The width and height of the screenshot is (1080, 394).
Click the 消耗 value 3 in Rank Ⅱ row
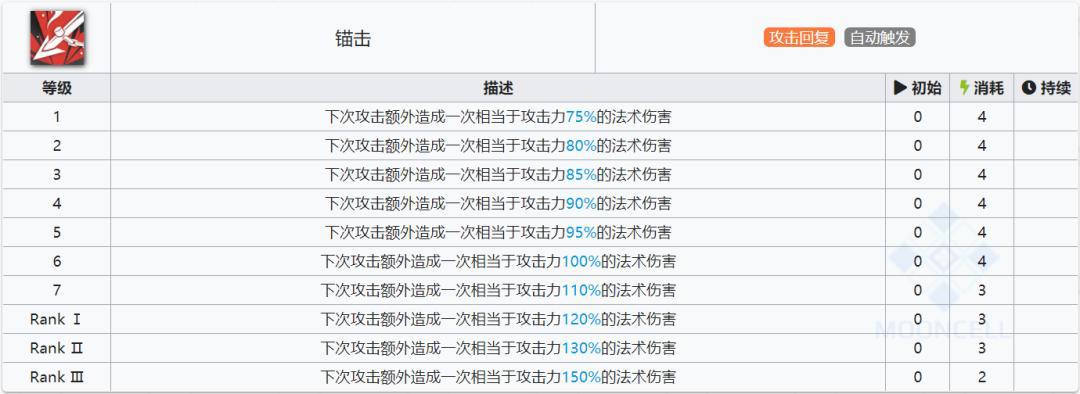pyautogui.click(x=982, y=349)
